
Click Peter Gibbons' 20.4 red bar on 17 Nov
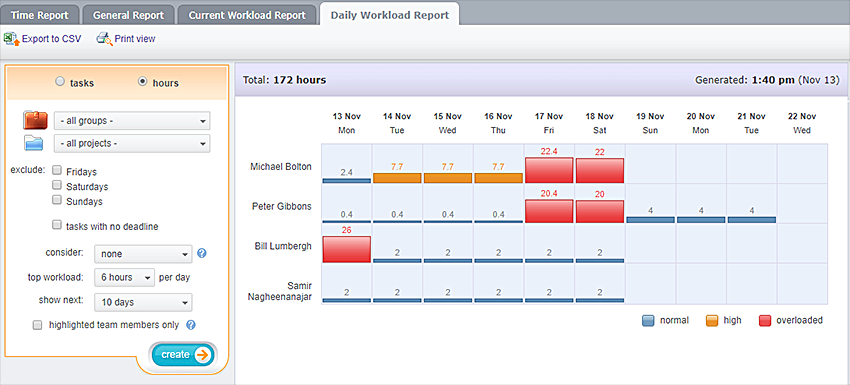pos(549,211)
